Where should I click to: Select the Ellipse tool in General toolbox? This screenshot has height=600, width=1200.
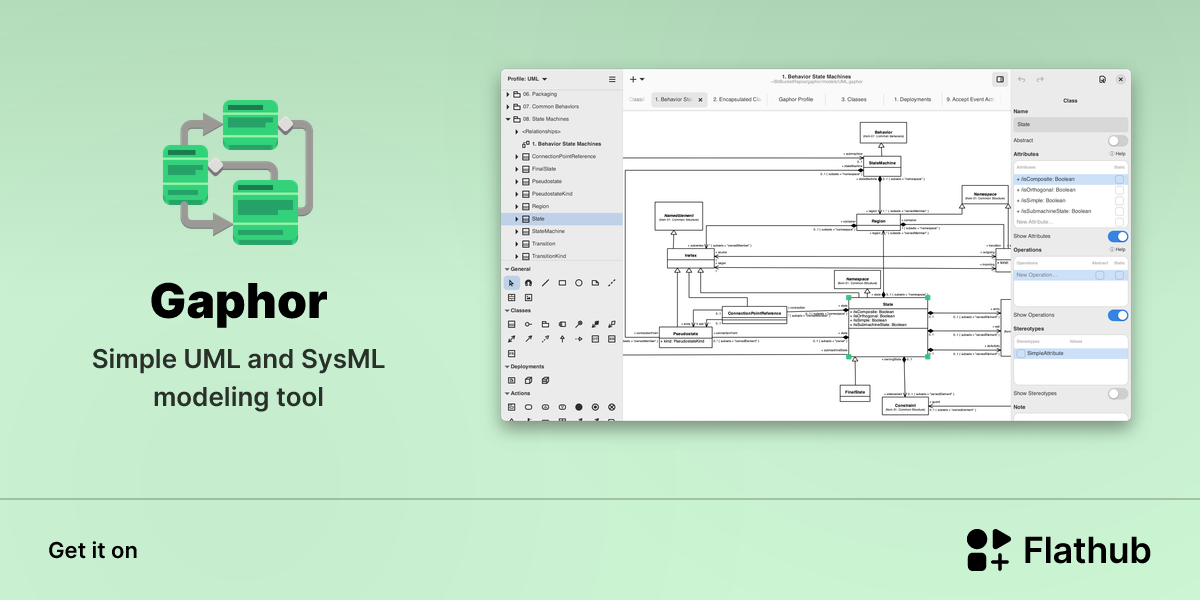579,283
